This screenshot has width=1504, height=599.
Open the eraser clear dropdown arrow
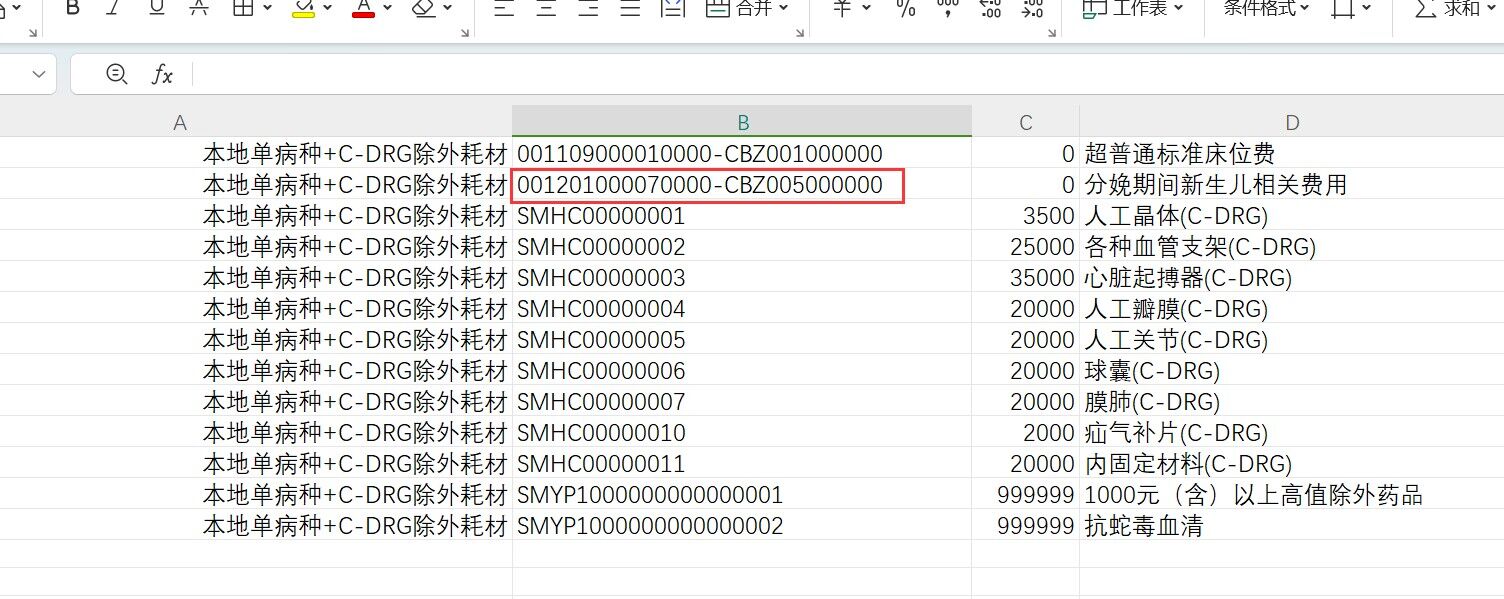coord(447,8)
